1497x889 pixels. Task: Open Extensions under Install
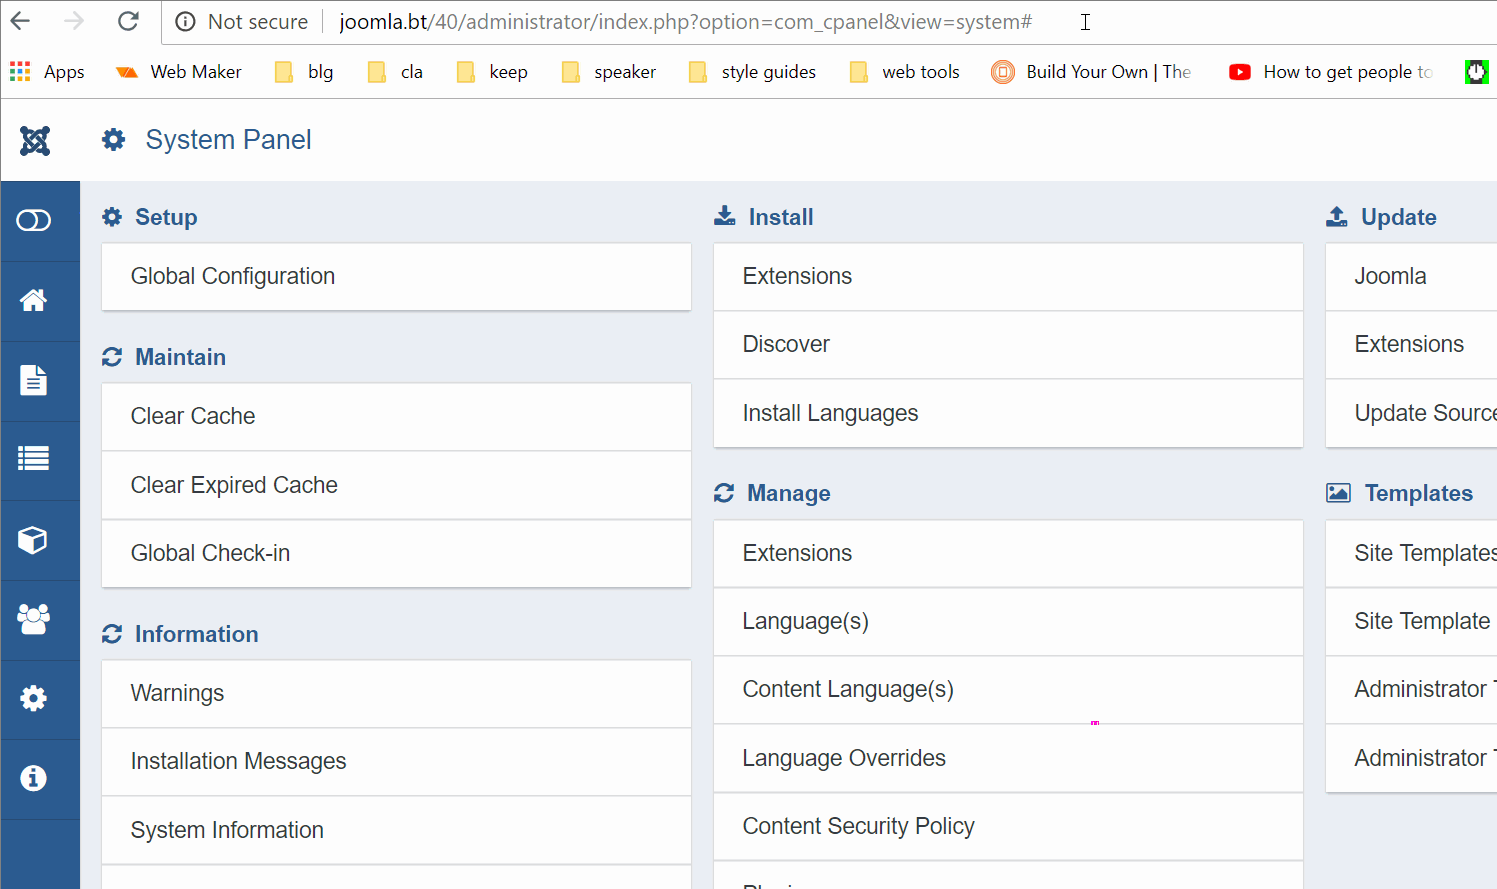coord(1008,277)
